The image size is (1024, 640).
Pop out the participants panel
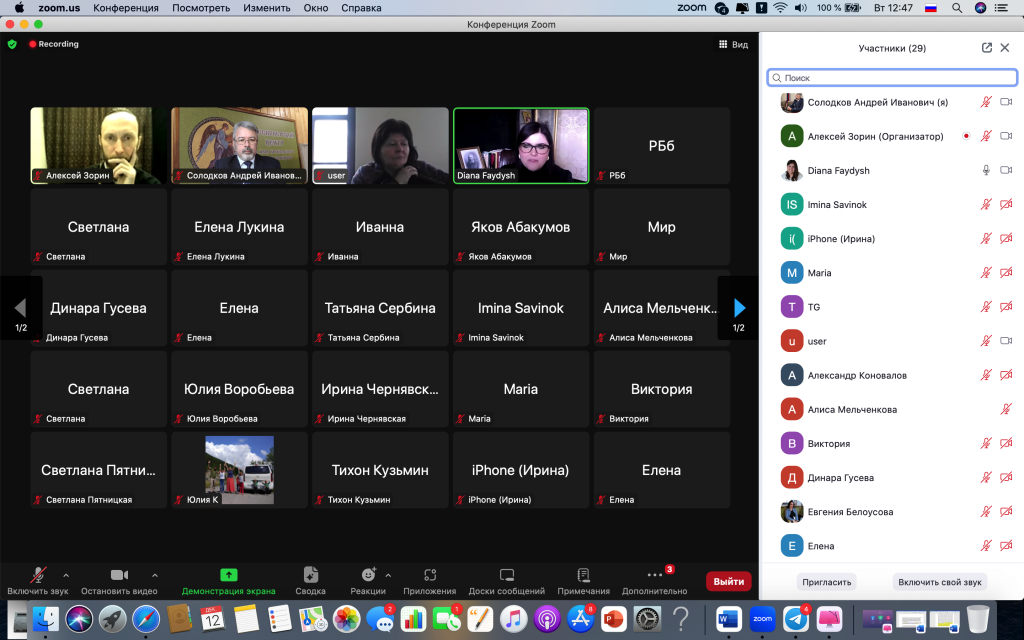987,48
